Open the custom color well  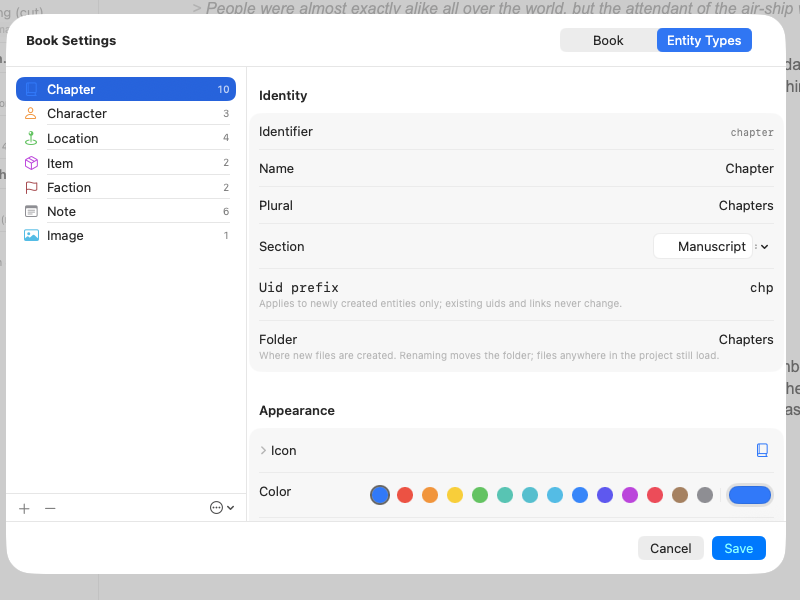click(749, 495)
